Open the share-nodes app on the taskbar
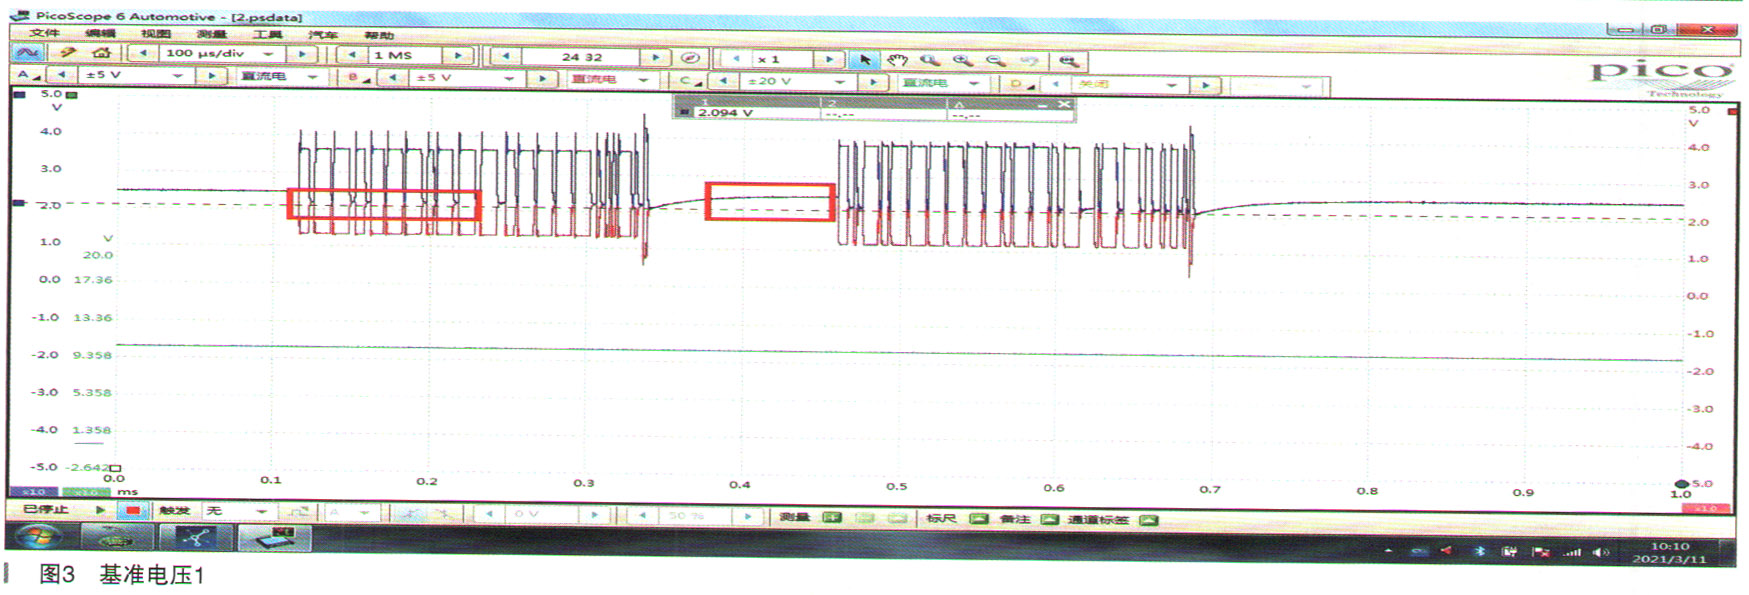 [x=196, y=537]
